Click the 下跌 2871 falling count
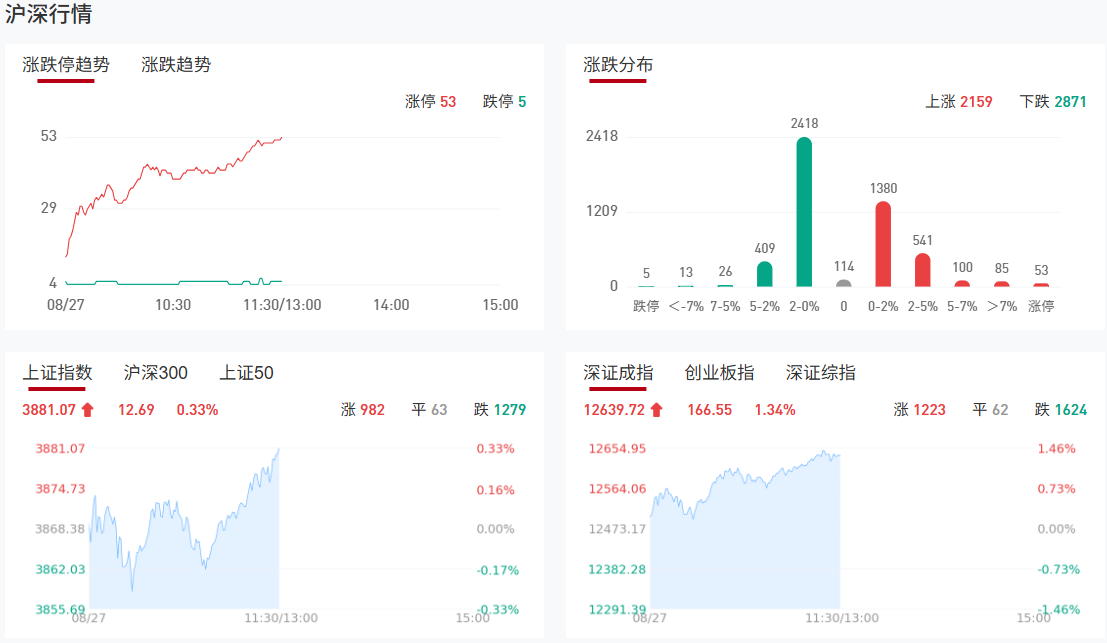The width and height of the screenshot is (1107, 643). pyautogui.click(x=1053, y=102)
